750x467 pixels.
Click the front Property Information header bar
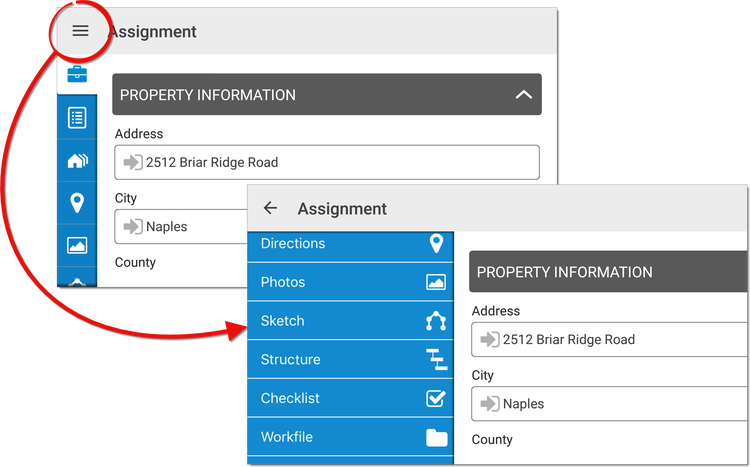point(608,272)
